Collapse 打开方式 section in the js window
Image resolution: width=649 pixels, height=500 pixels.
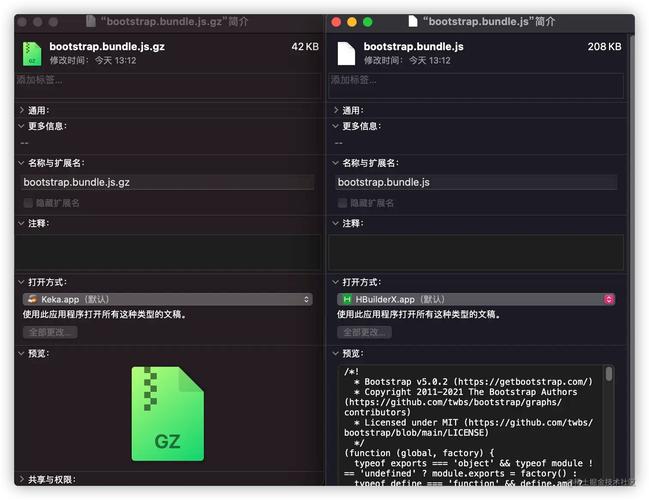pyautogui.click(x=336, y=282)
